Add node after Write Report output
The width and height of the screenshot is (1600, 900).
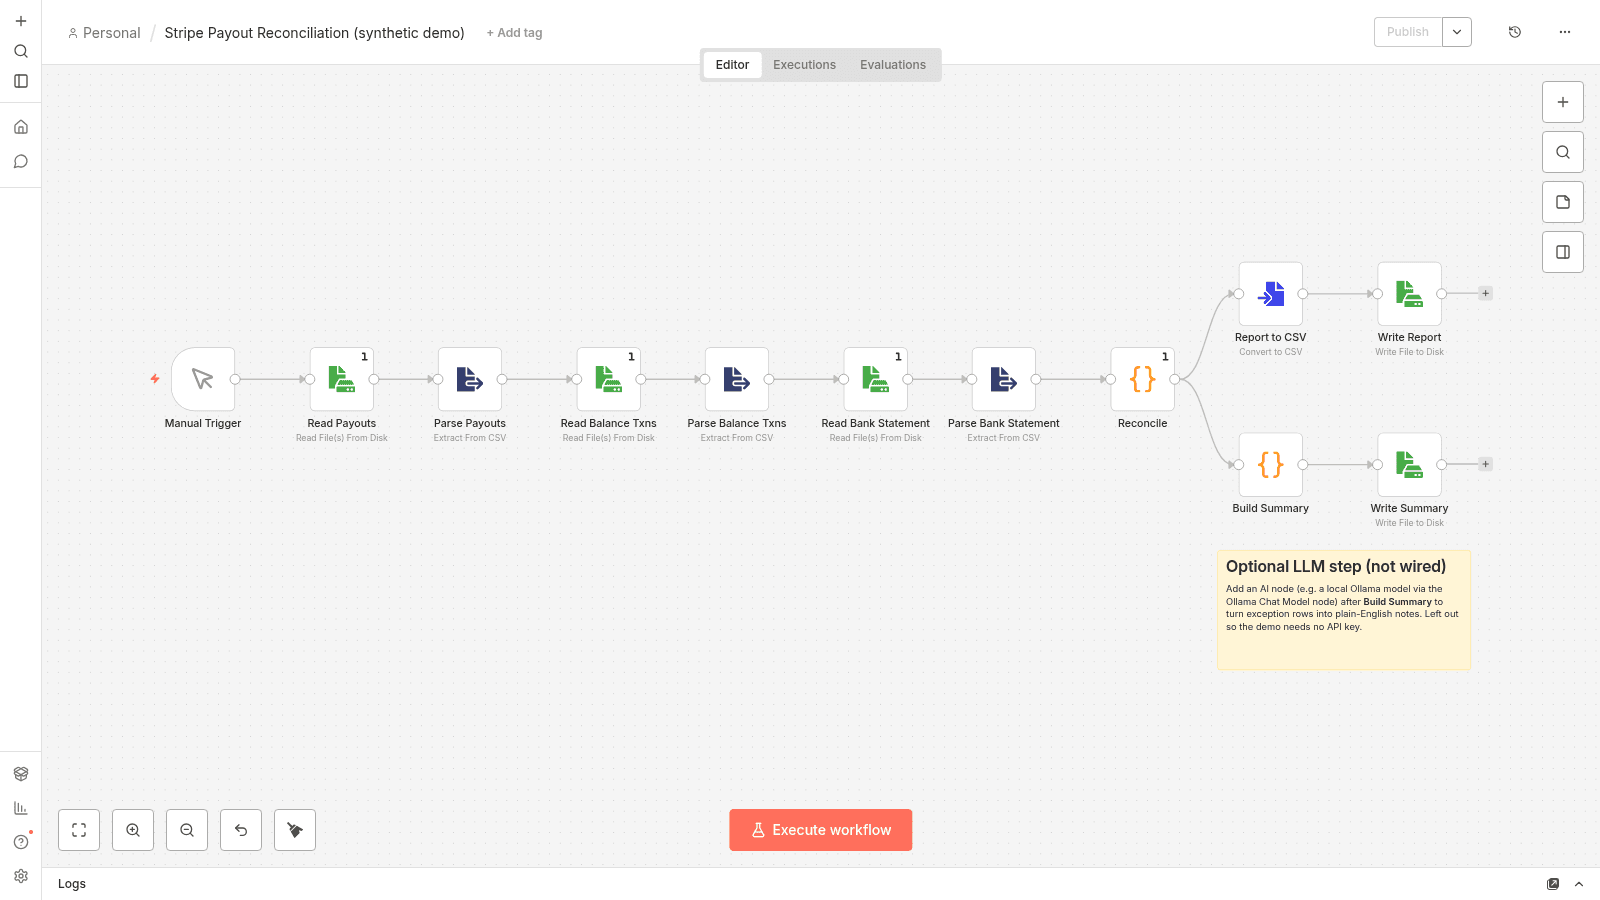[1486, 294]
